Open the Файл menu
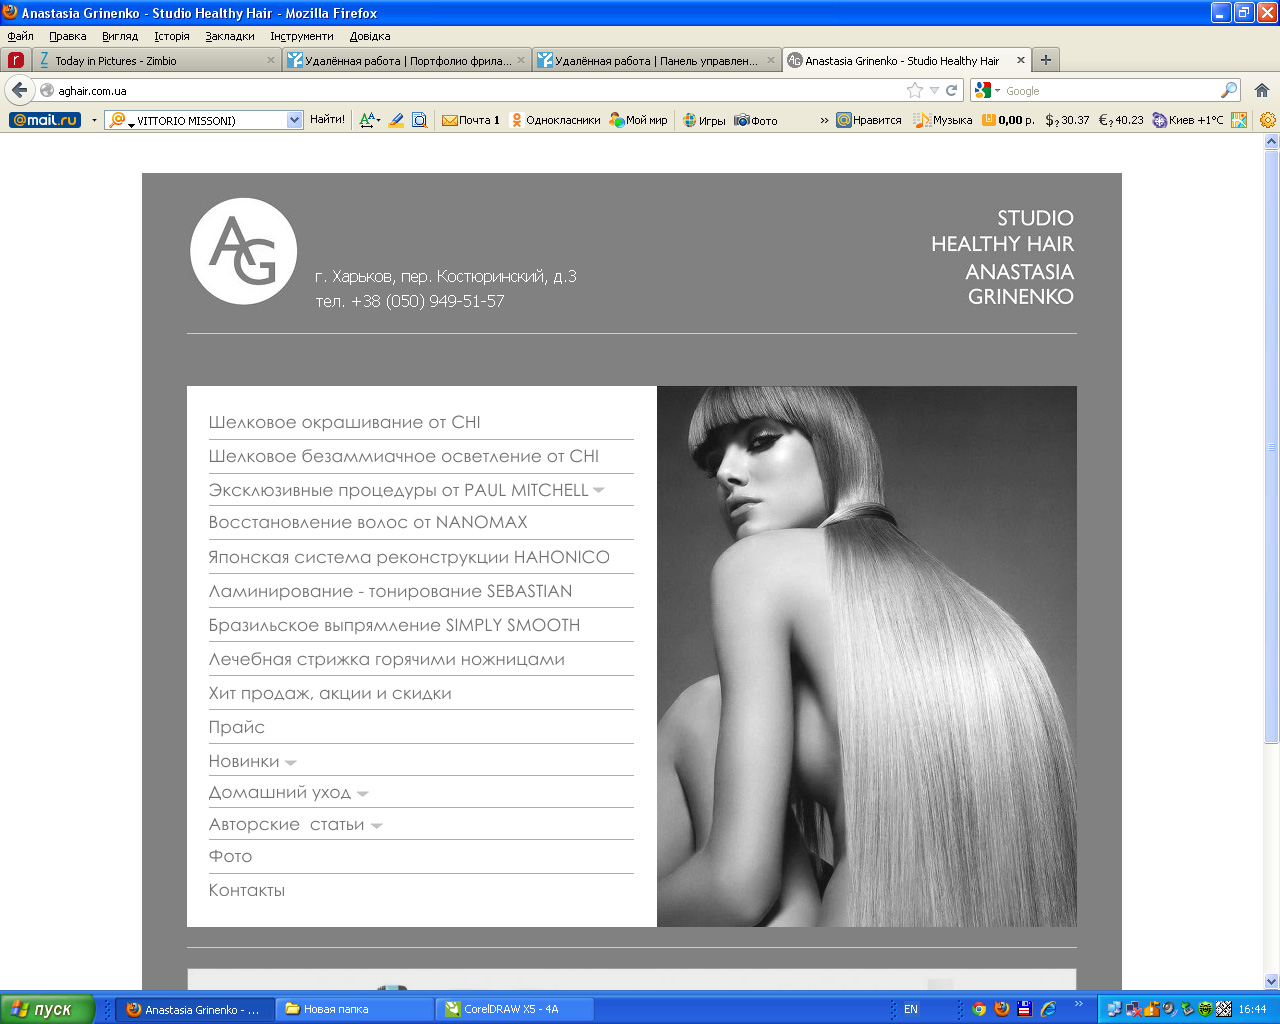Screen dimensions: 1280x1024 (x=20, y=36)
